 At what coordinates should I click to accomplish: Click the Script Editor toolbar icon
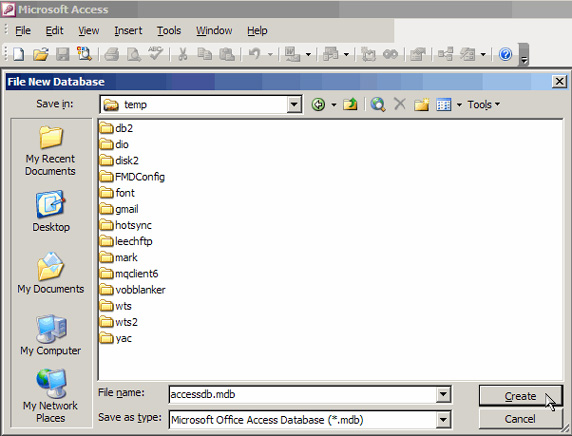coord(390,54)
